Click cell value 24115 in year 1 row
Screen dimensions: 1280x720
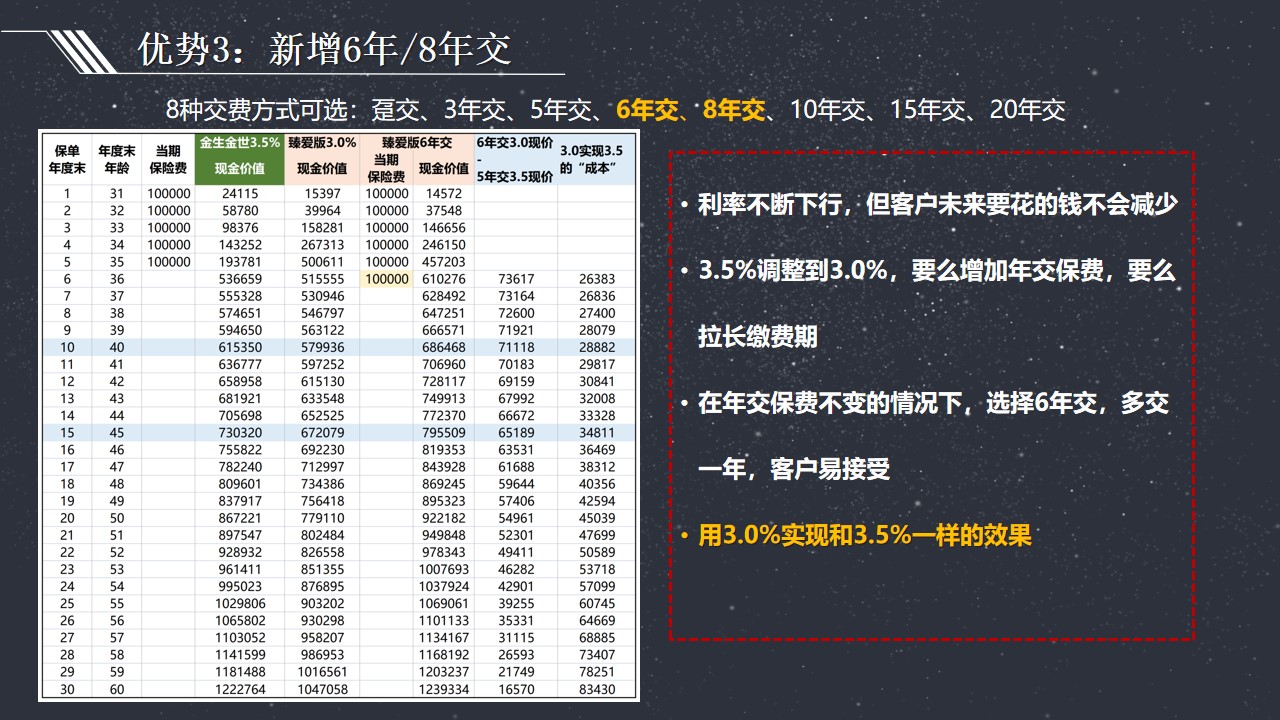point(239,194)
